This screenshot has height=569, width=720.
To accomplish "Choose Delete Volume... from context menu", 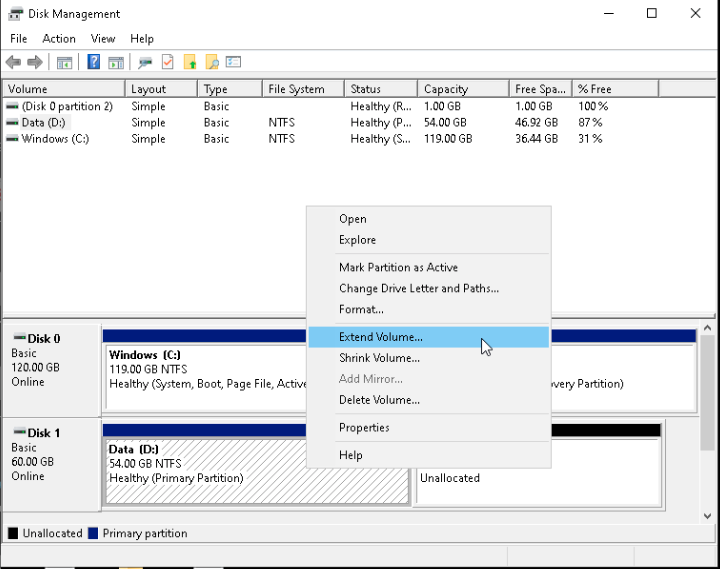I will [429, 400].
